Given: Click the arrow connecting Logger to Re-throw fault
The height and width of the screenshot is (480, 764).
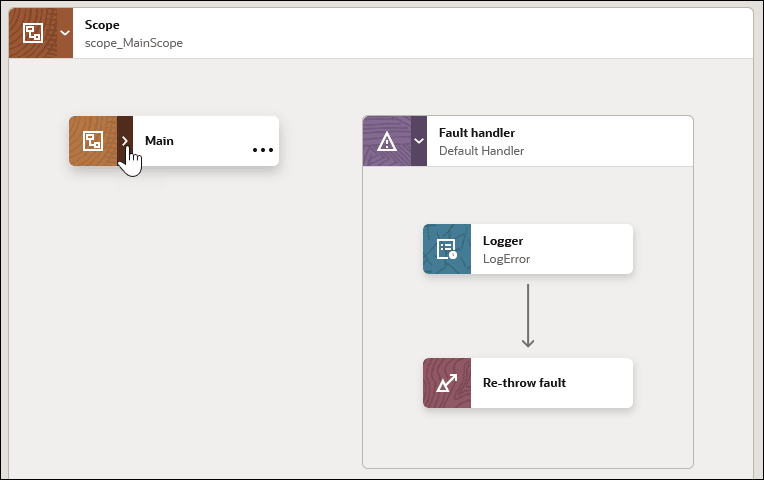Looking at the screenshot, I should click(x=528, y=315).
